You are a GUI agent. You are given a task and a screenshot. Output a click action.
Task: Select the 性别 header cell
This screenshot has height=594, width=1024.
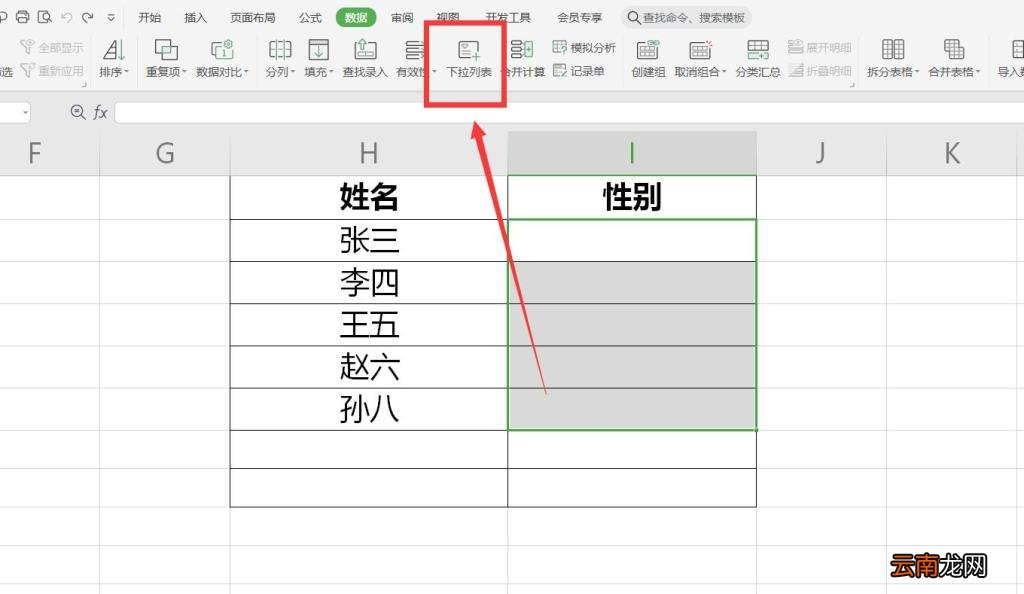tap(632, 197)
